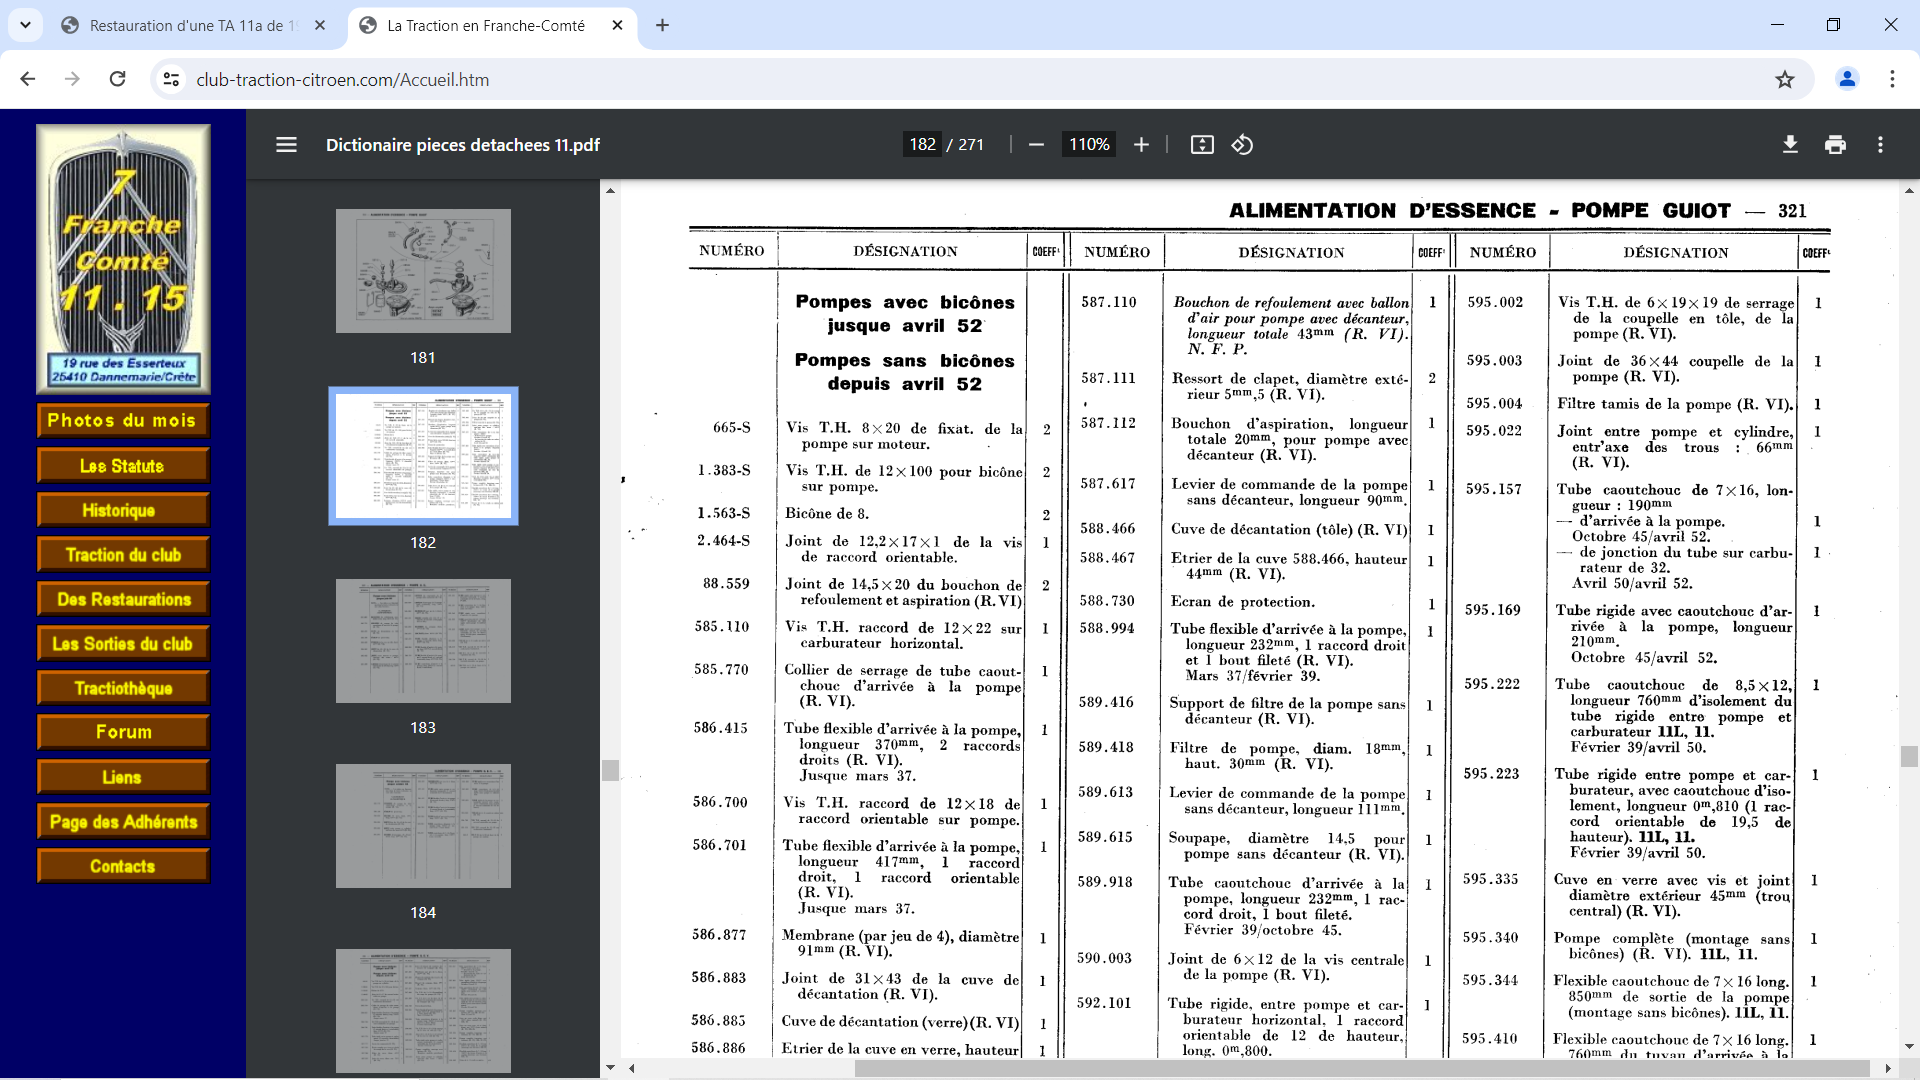Download the PDF file
The height and width of the screenshot is (1080, 1920).
pos(1790,145)
